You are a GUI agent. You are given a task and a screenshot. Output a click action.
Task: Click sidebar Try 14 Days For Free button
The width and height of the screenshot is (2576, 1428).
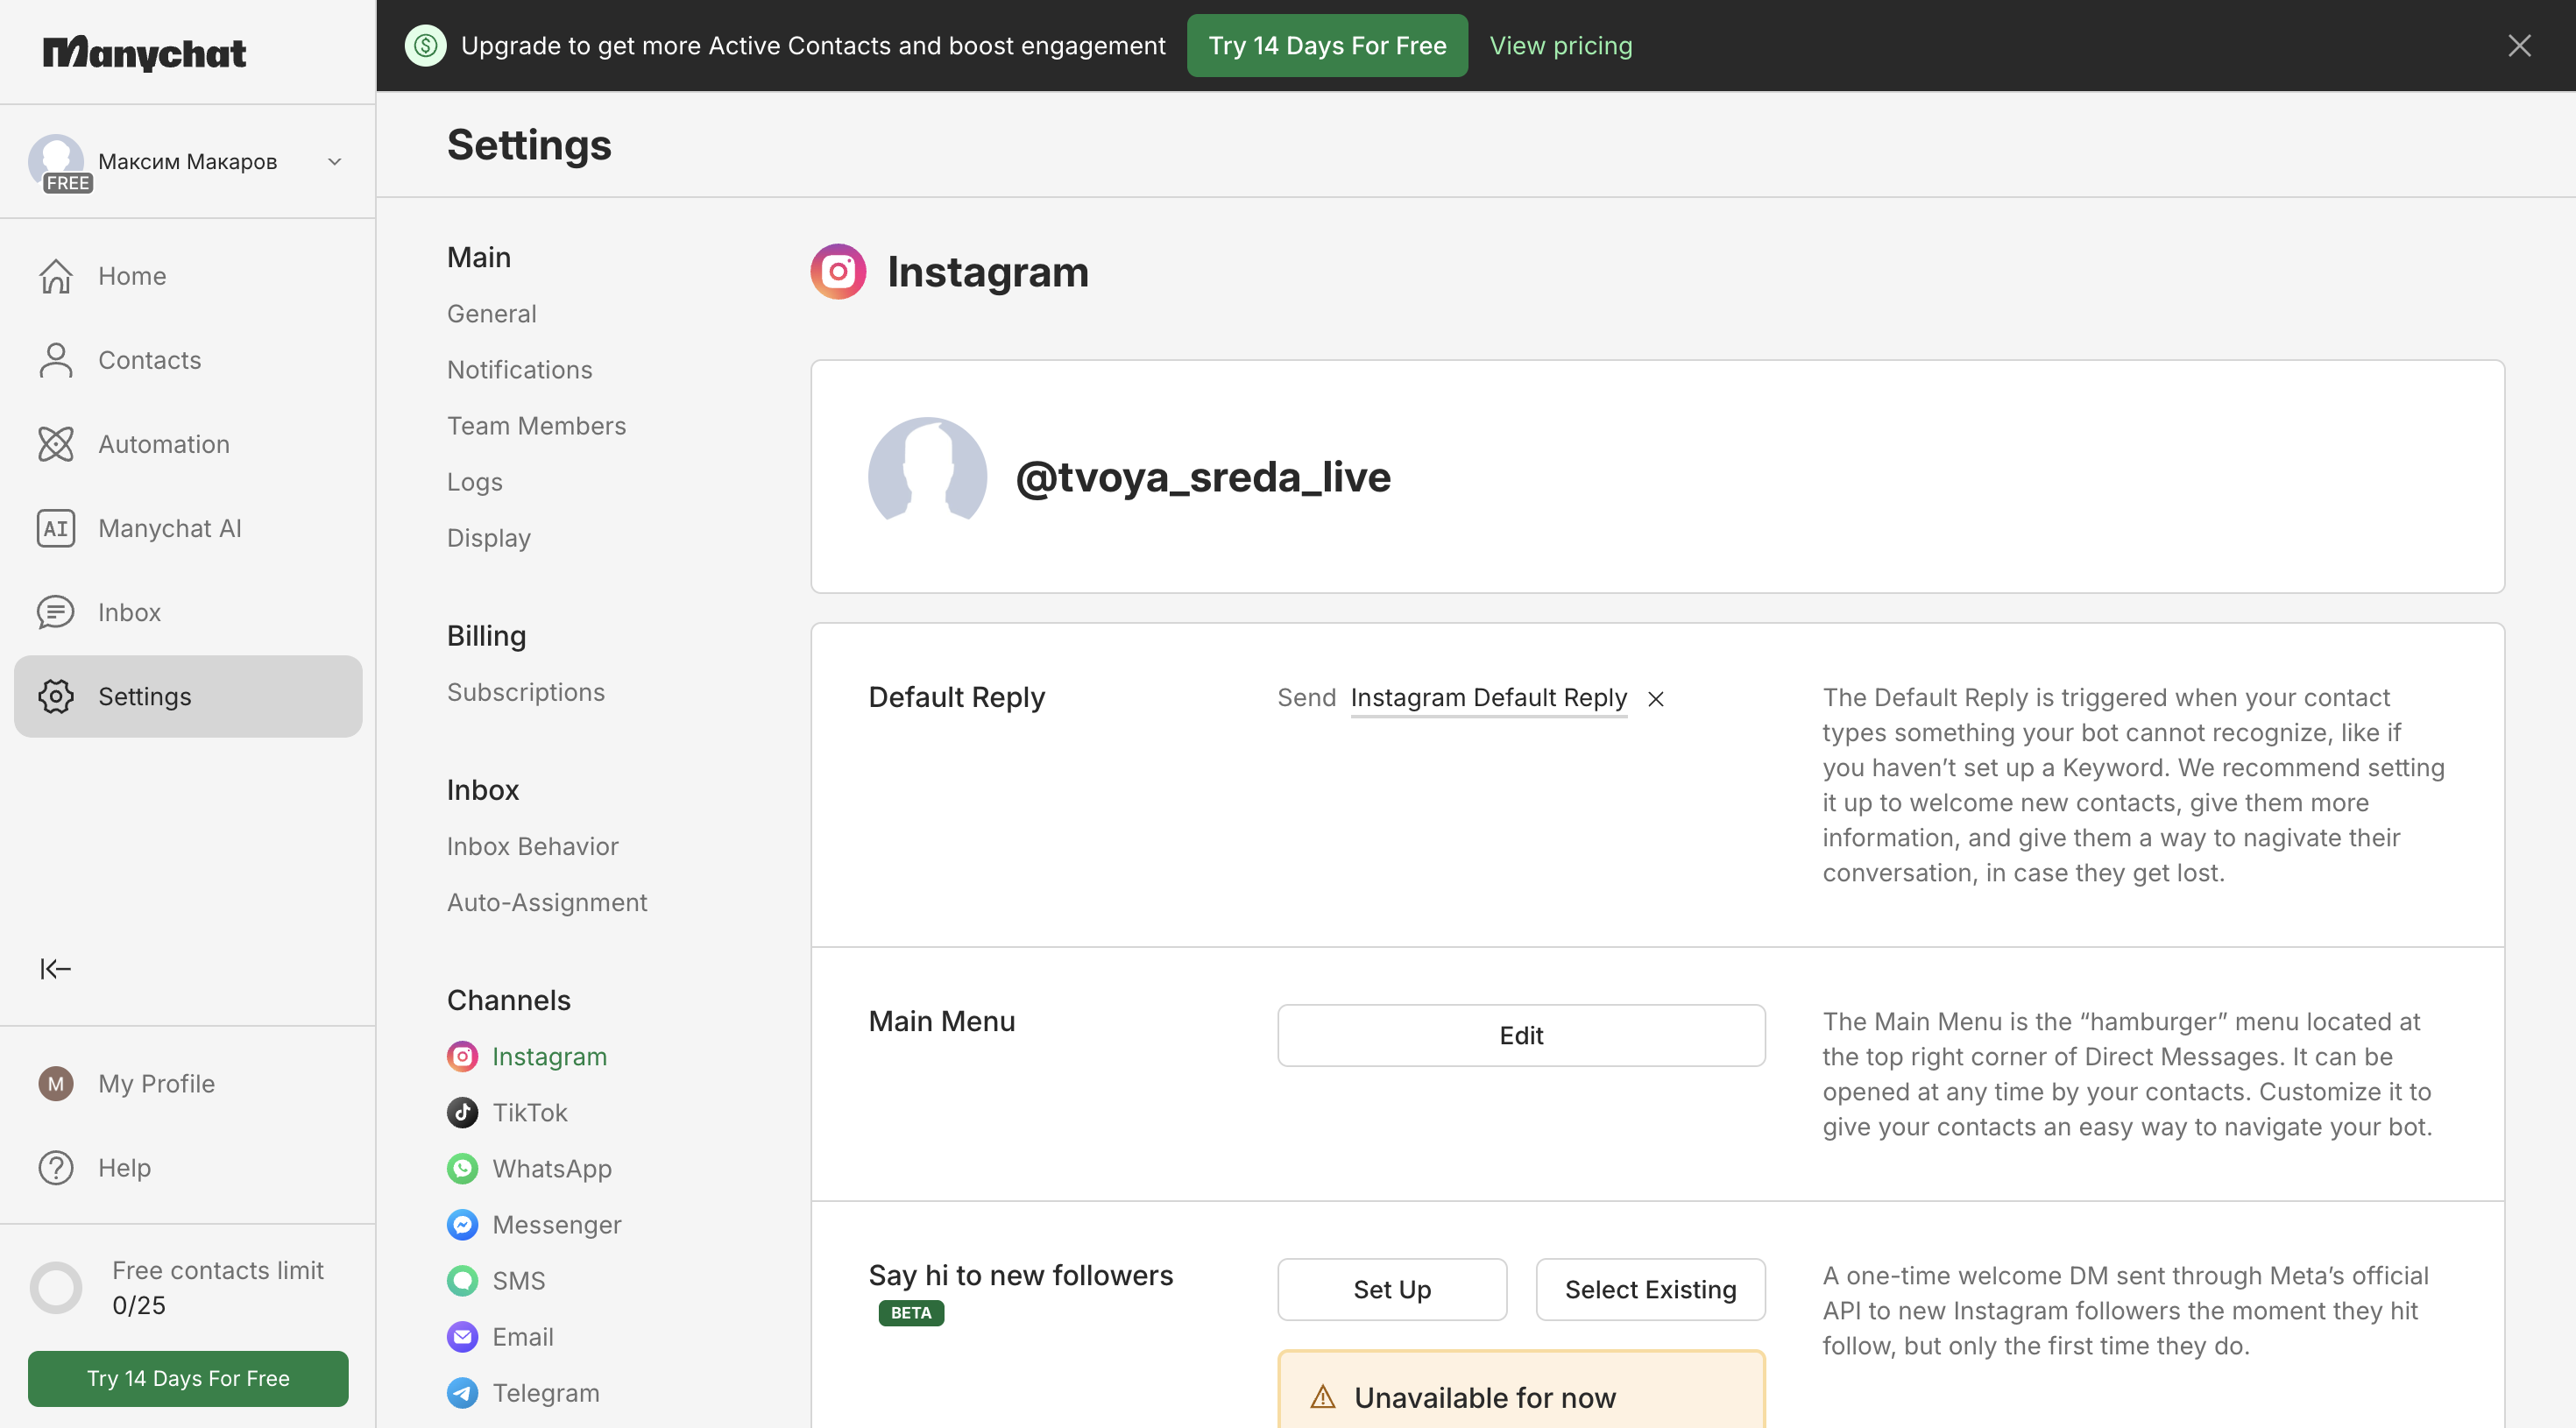point(188,1378)
